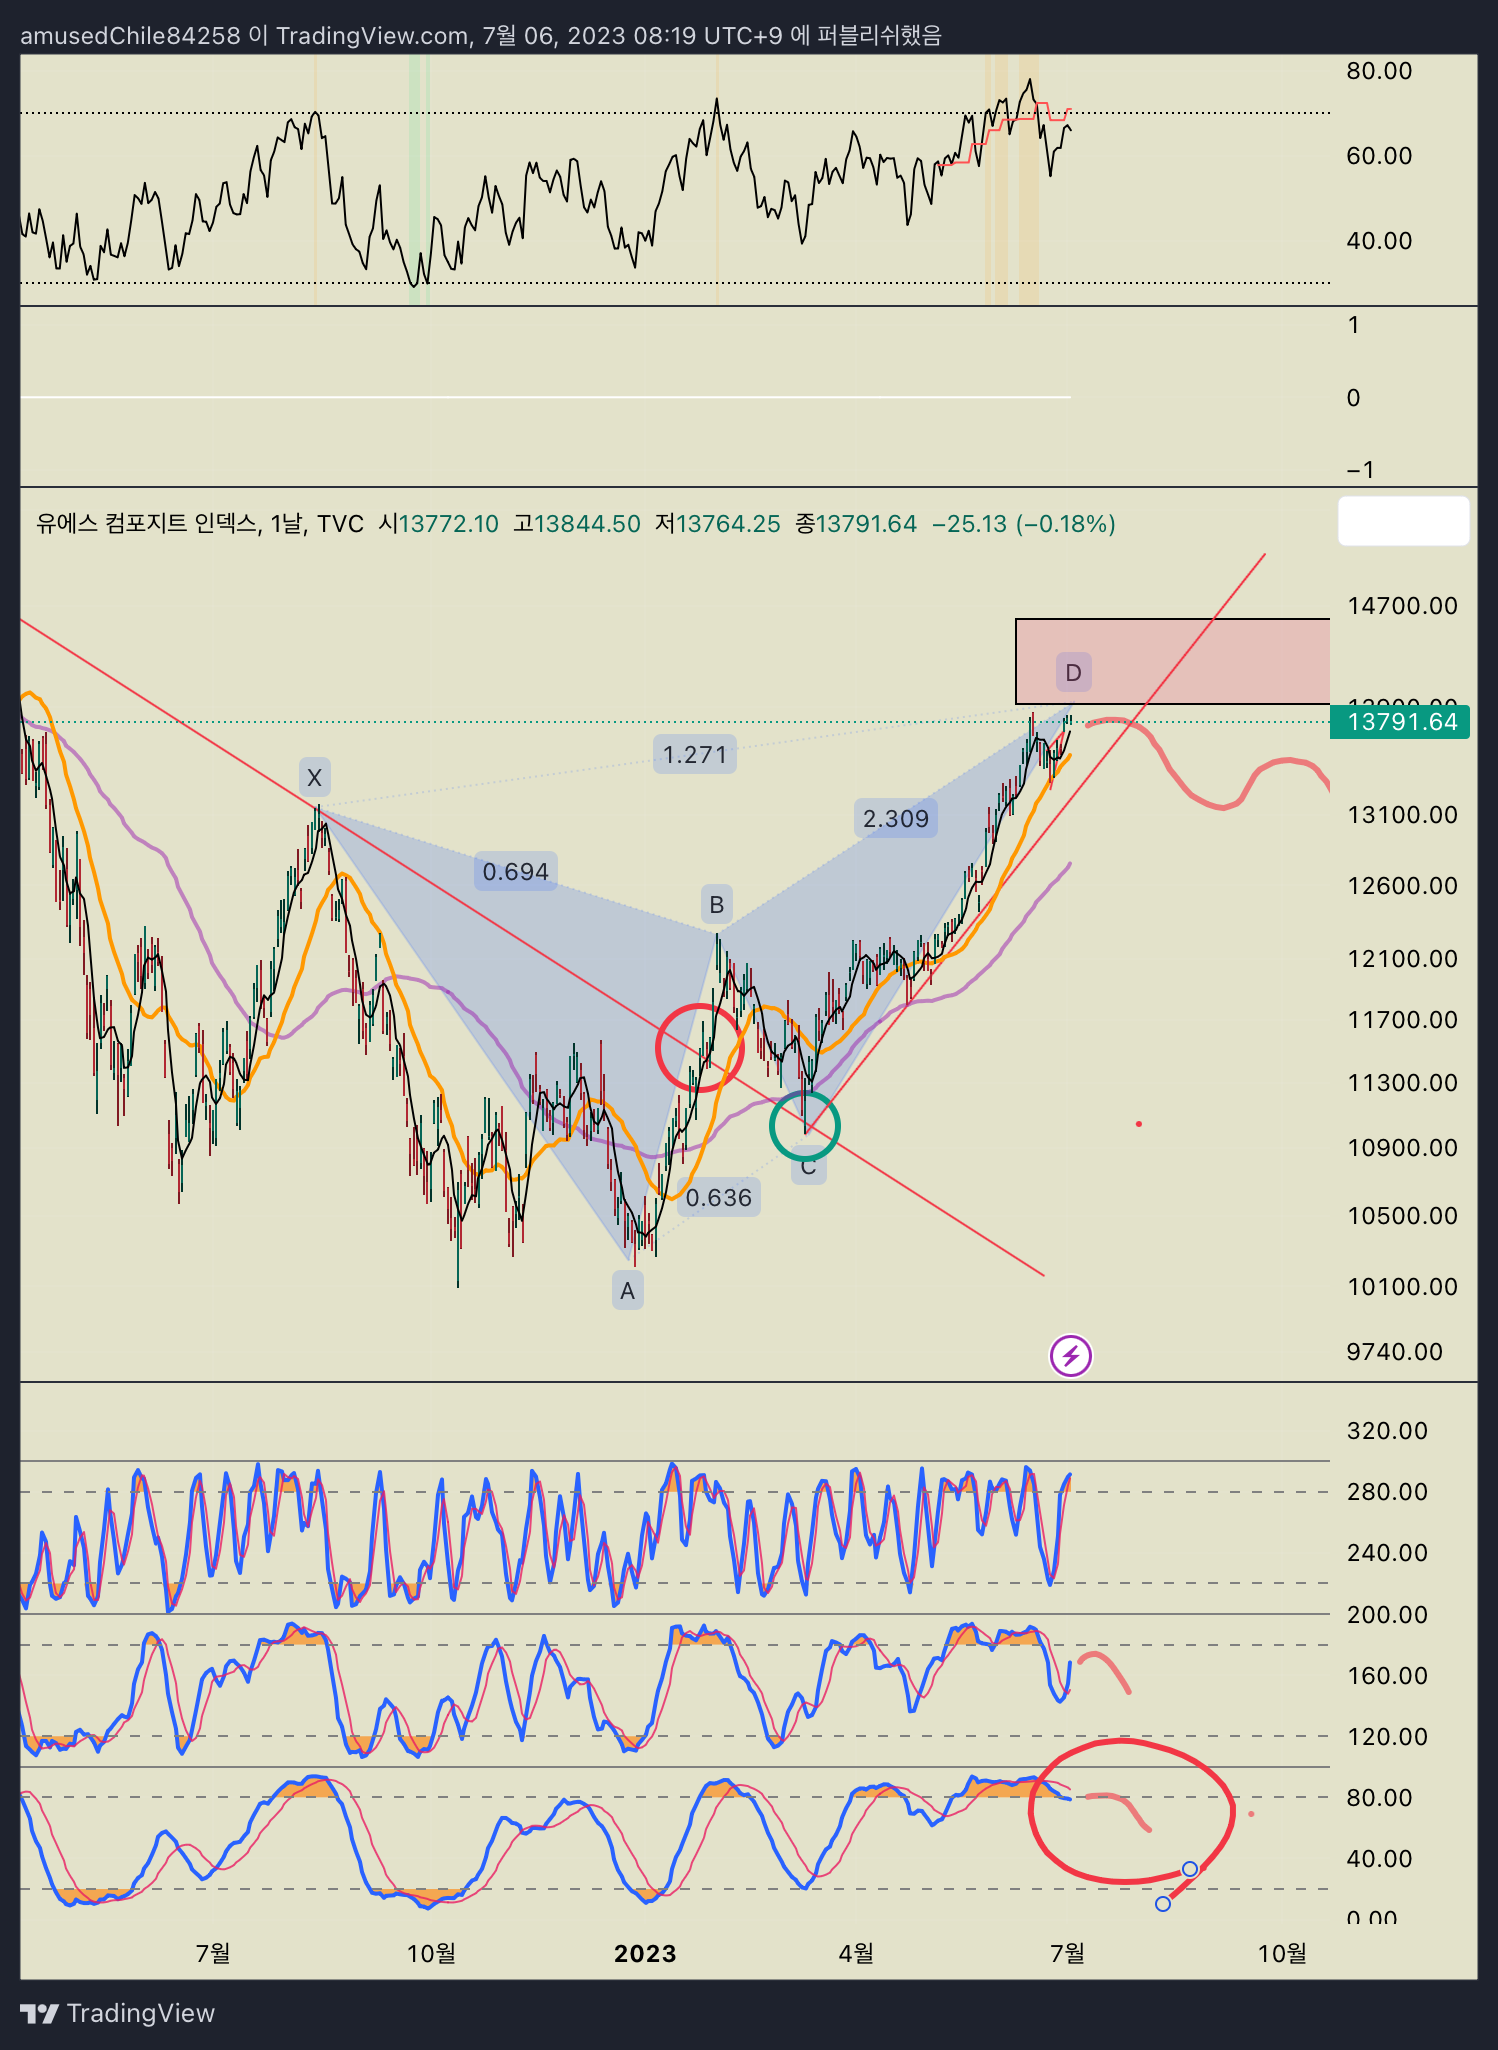Select the green circle drawing near point C
The width and height of the screenshot is (1498, 2050).
pos(805,1126)
